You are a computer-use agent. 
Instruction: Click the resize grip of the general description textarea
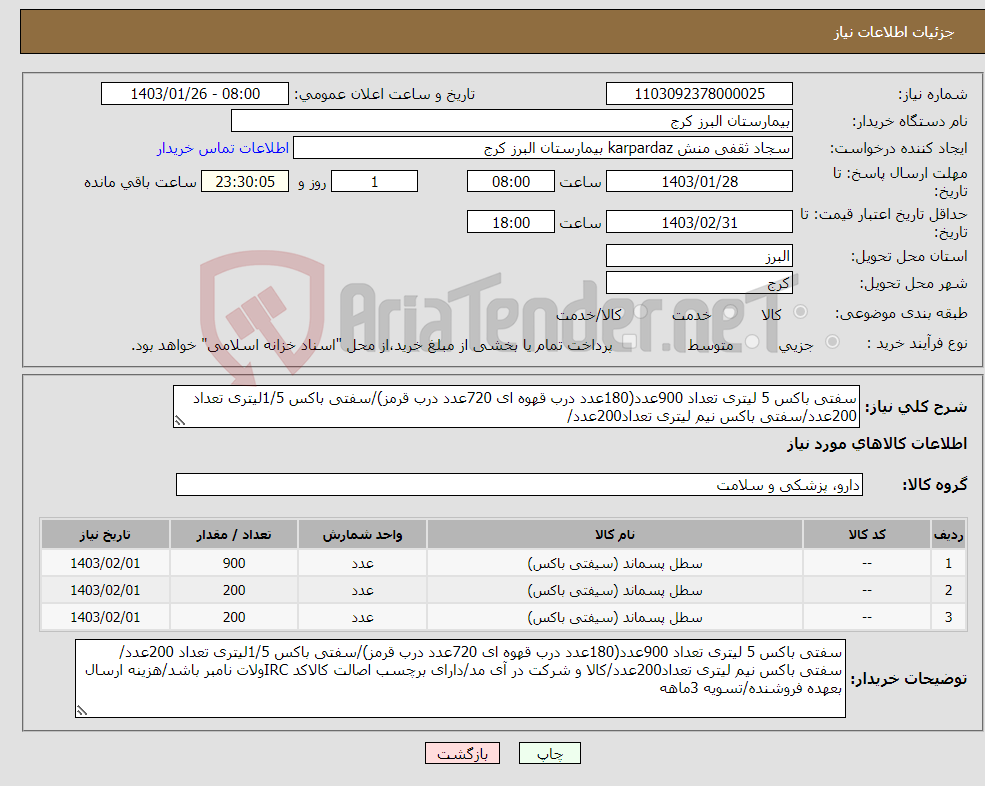tap(180, 421)
